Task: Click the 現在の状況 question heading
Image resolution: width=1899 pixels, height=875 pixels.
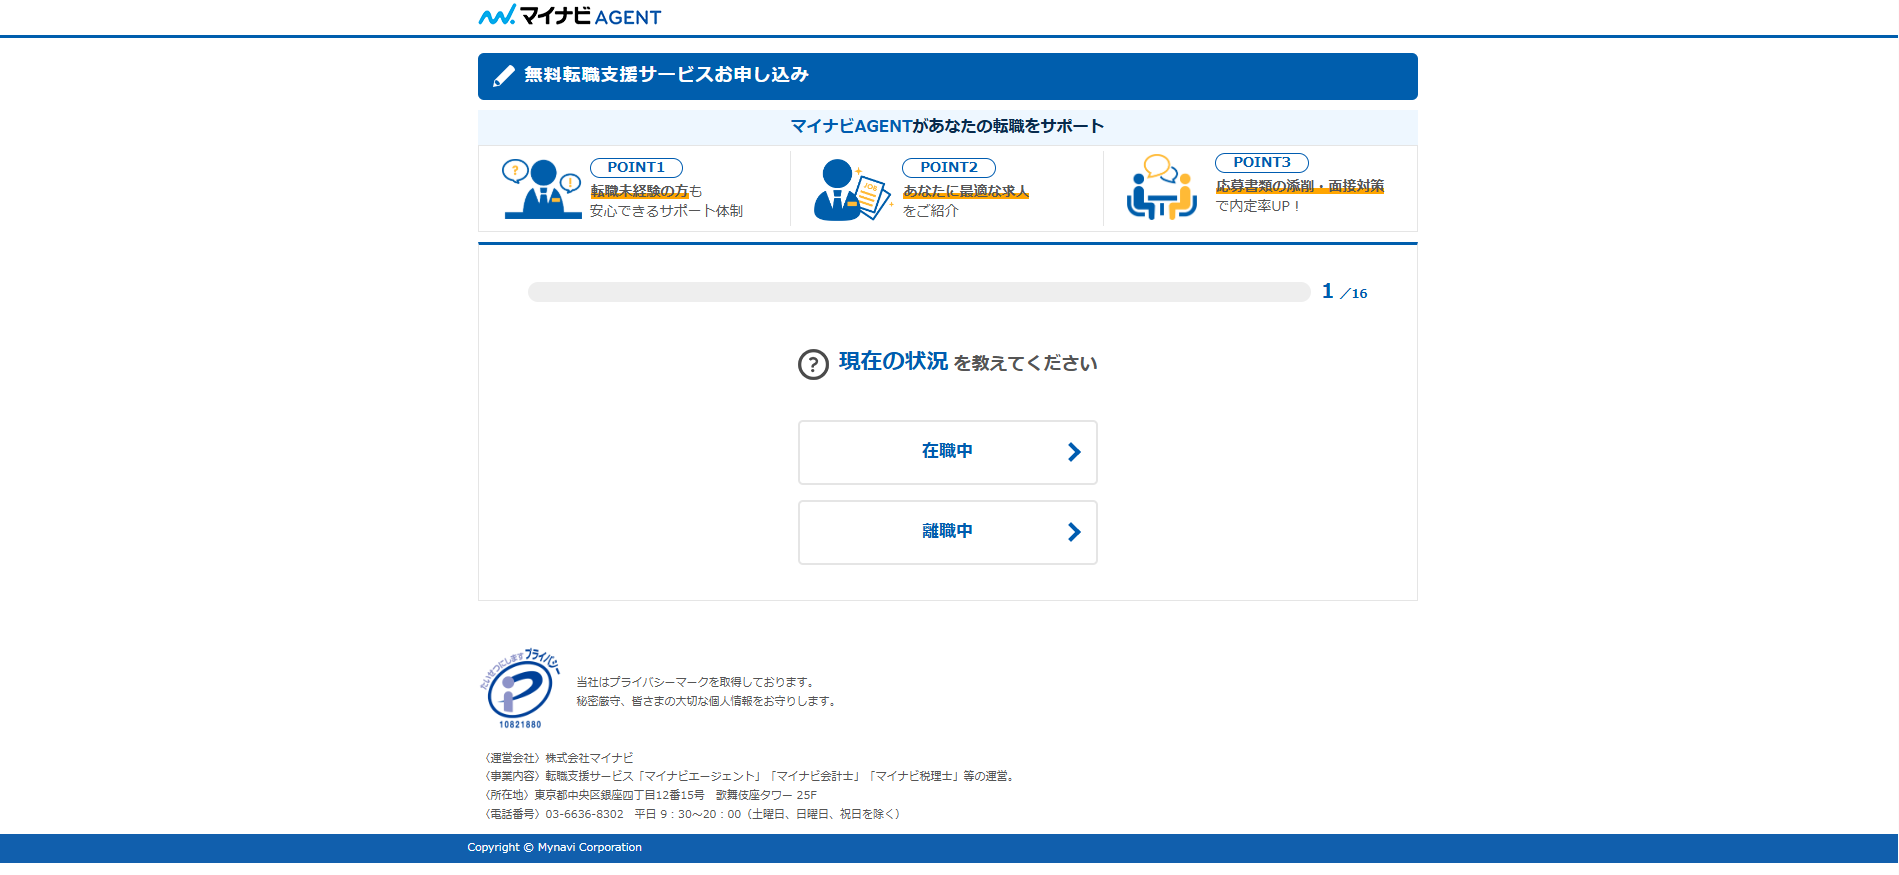Action: [x=893, y=362]
